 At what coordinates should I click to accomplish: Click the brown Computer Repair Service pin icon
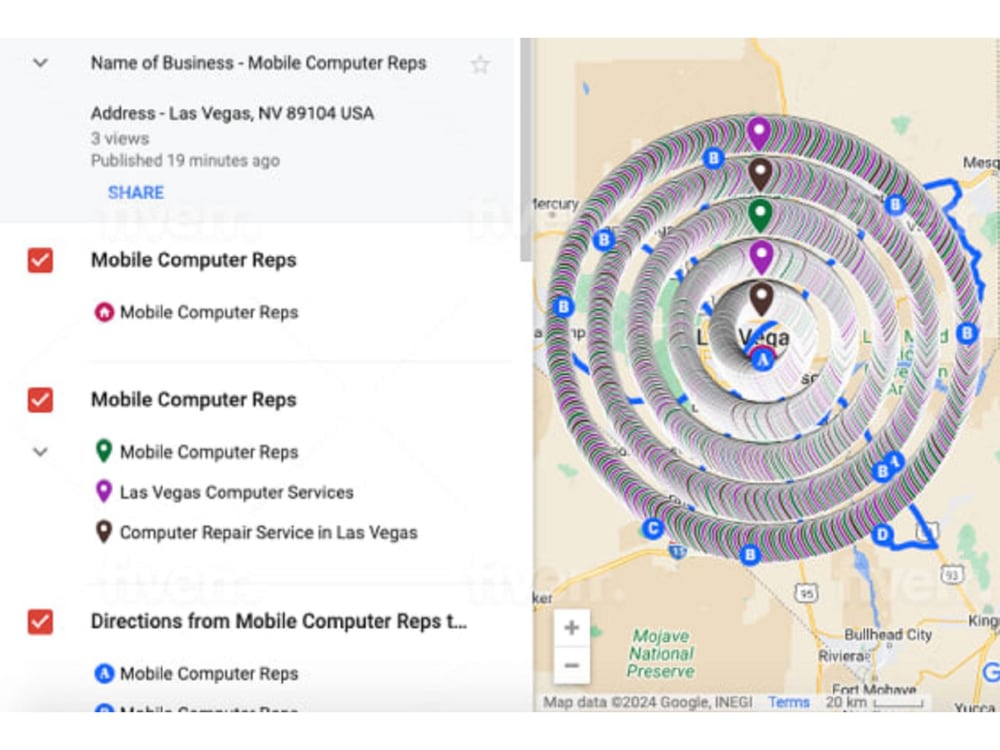(x=104, y=532)
